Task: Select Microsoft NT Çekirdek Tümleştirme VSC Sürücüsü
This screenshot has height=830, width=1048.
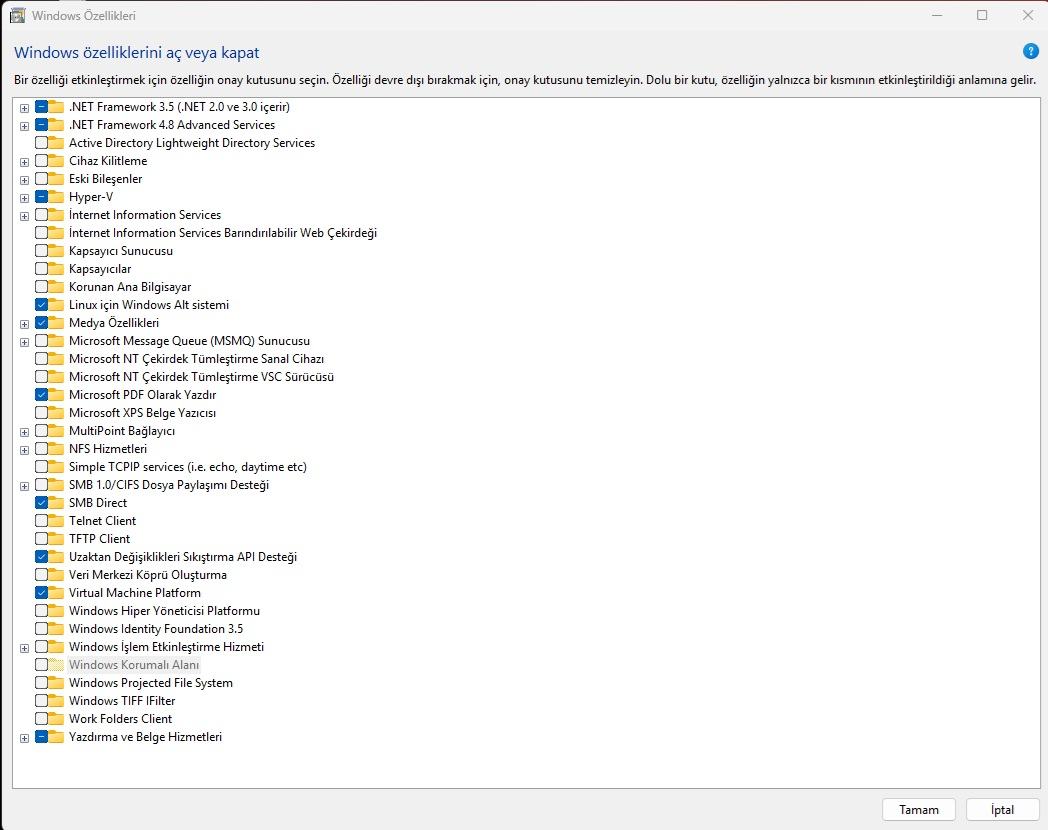Action: [201, 377]
